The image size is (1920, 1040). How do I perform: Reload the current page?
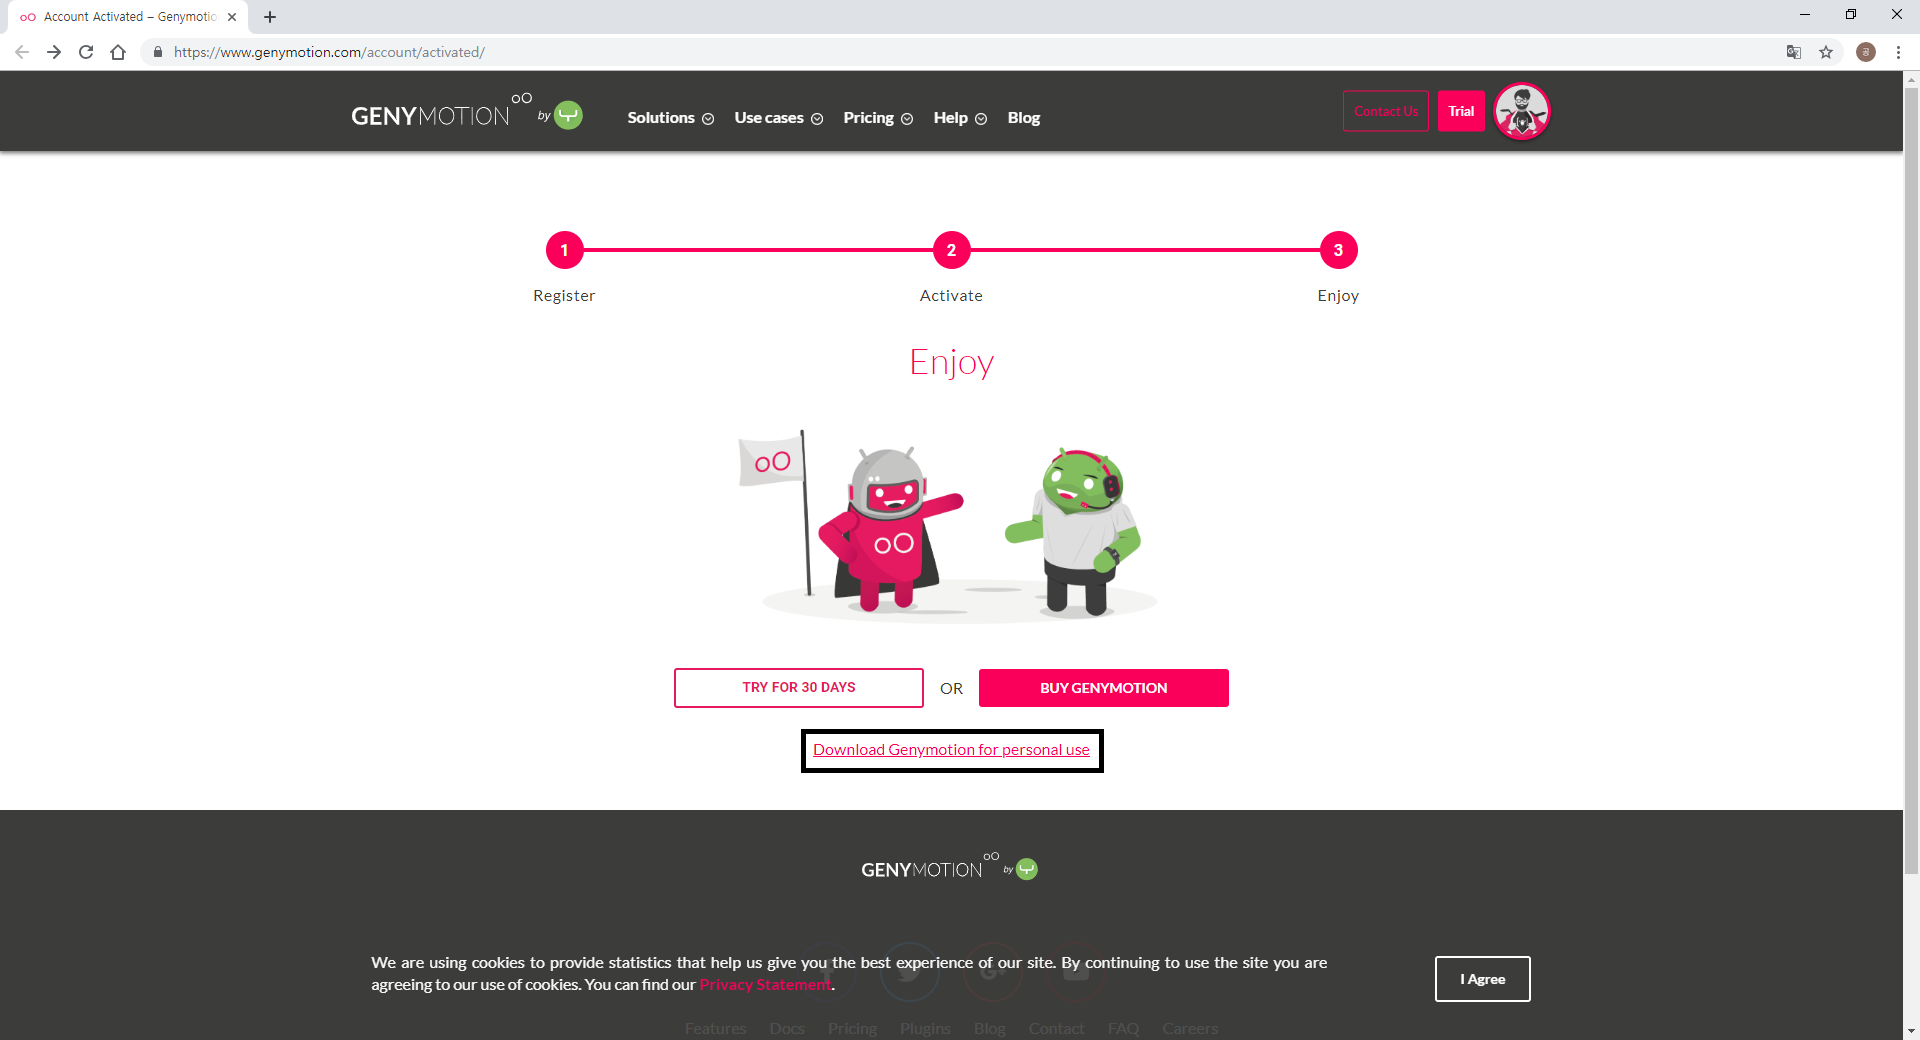click(86, 52)
